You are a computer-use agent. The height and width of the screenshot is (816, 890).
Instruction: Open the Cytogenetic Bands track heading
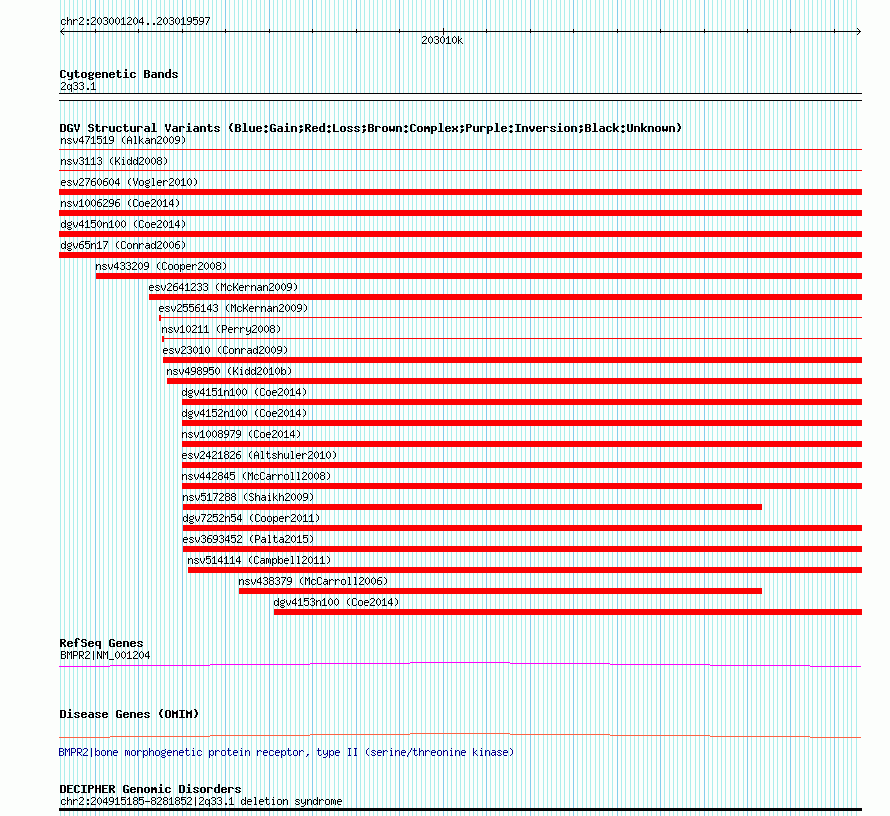[x=119, y=74]
